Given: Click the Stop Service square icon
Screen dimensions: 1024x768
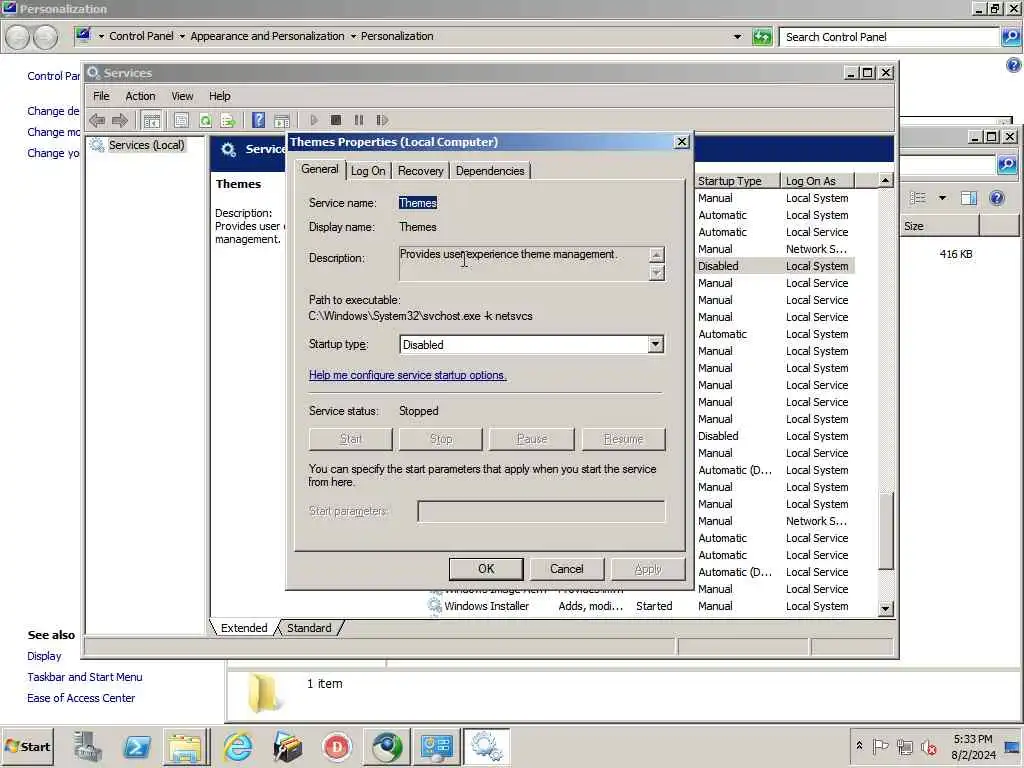Looking at the screenshot, I should click(x=336, y=120).
